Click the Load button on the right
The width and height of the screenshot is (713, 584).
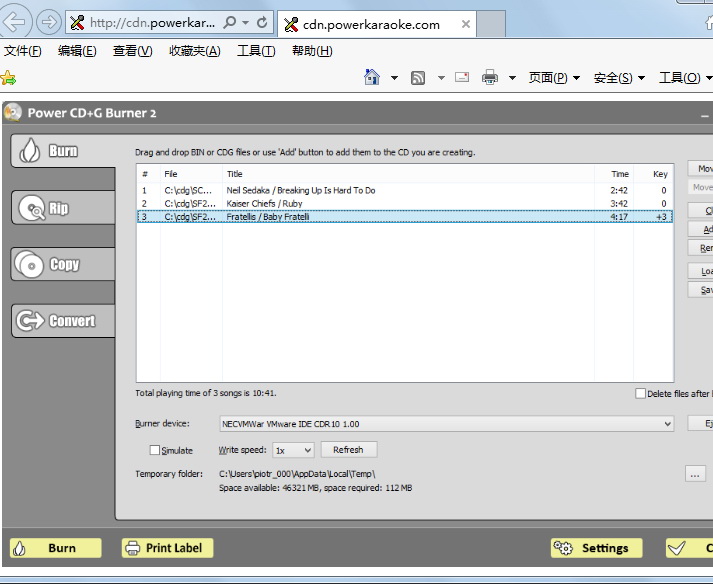tap(700, 271)
